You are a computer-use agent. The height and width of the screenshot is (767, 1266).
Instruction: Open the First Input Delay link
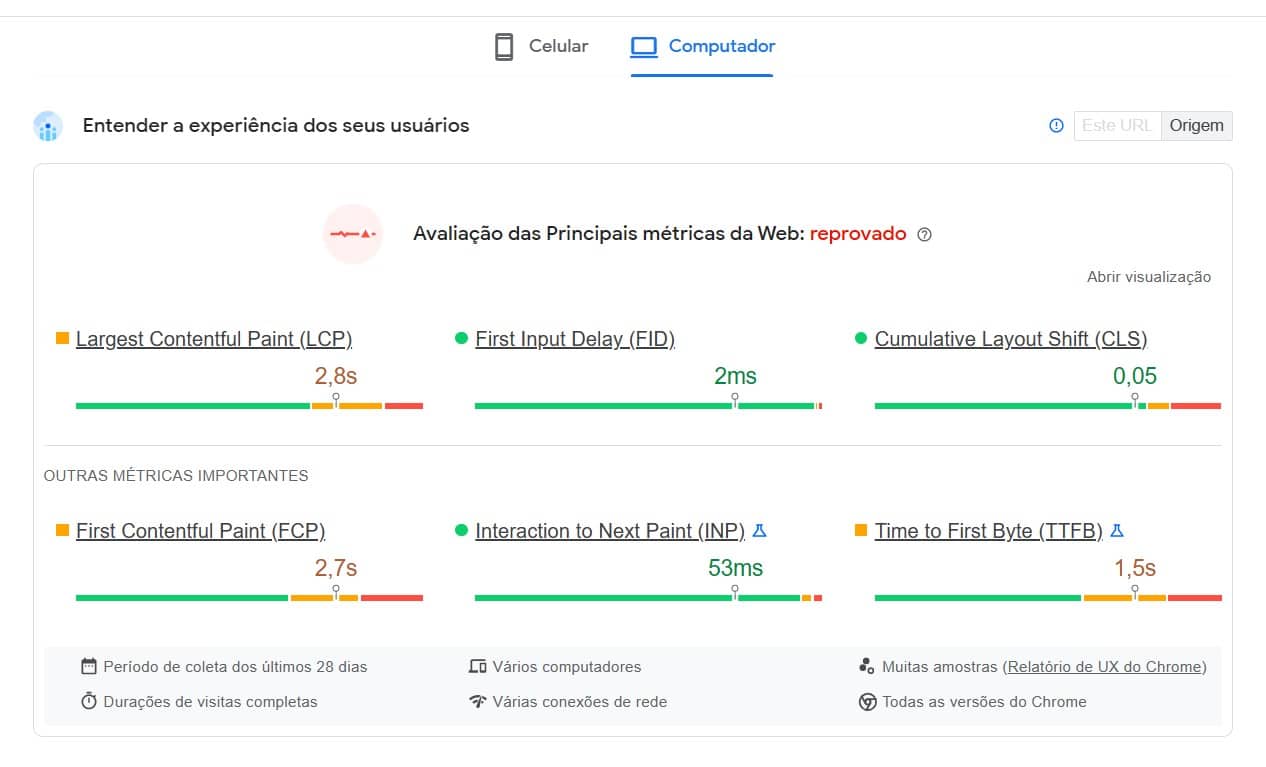[575, 338]
